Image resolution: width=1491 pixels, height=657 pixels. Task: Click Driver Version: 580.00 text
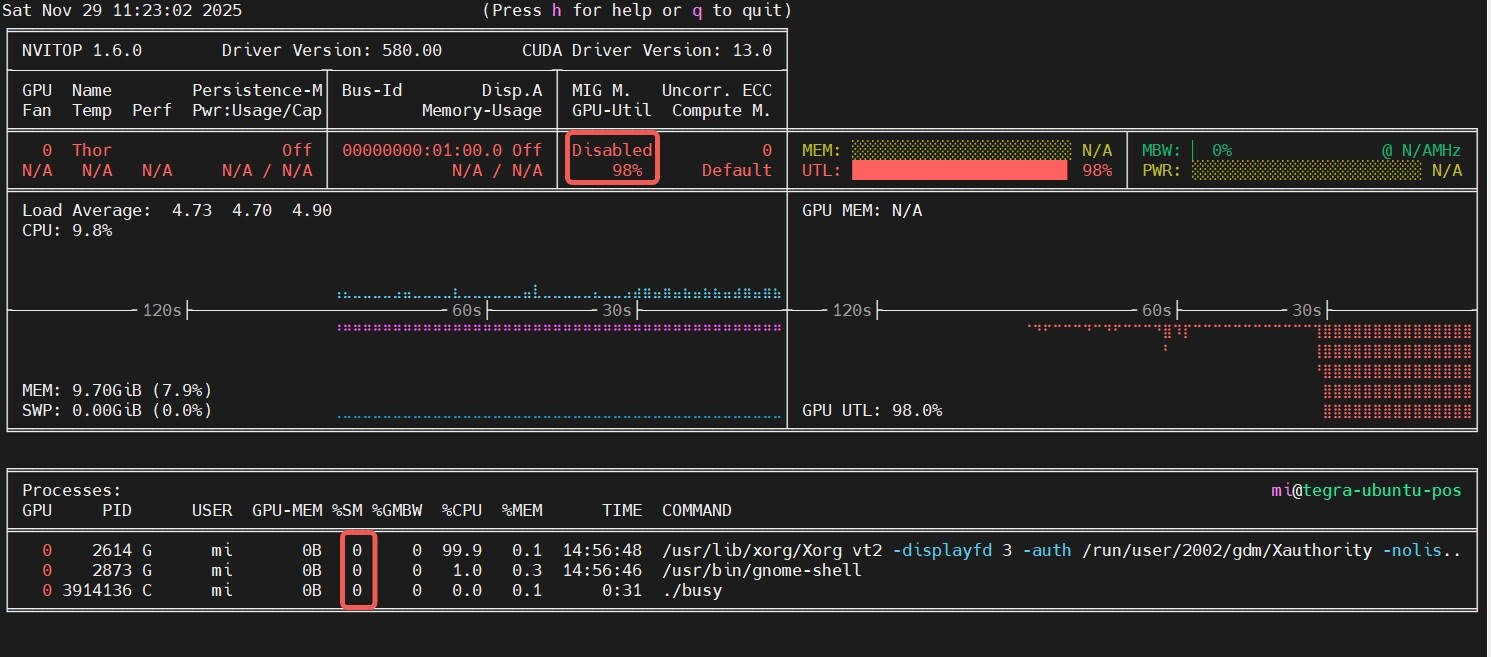coord(332,50)
